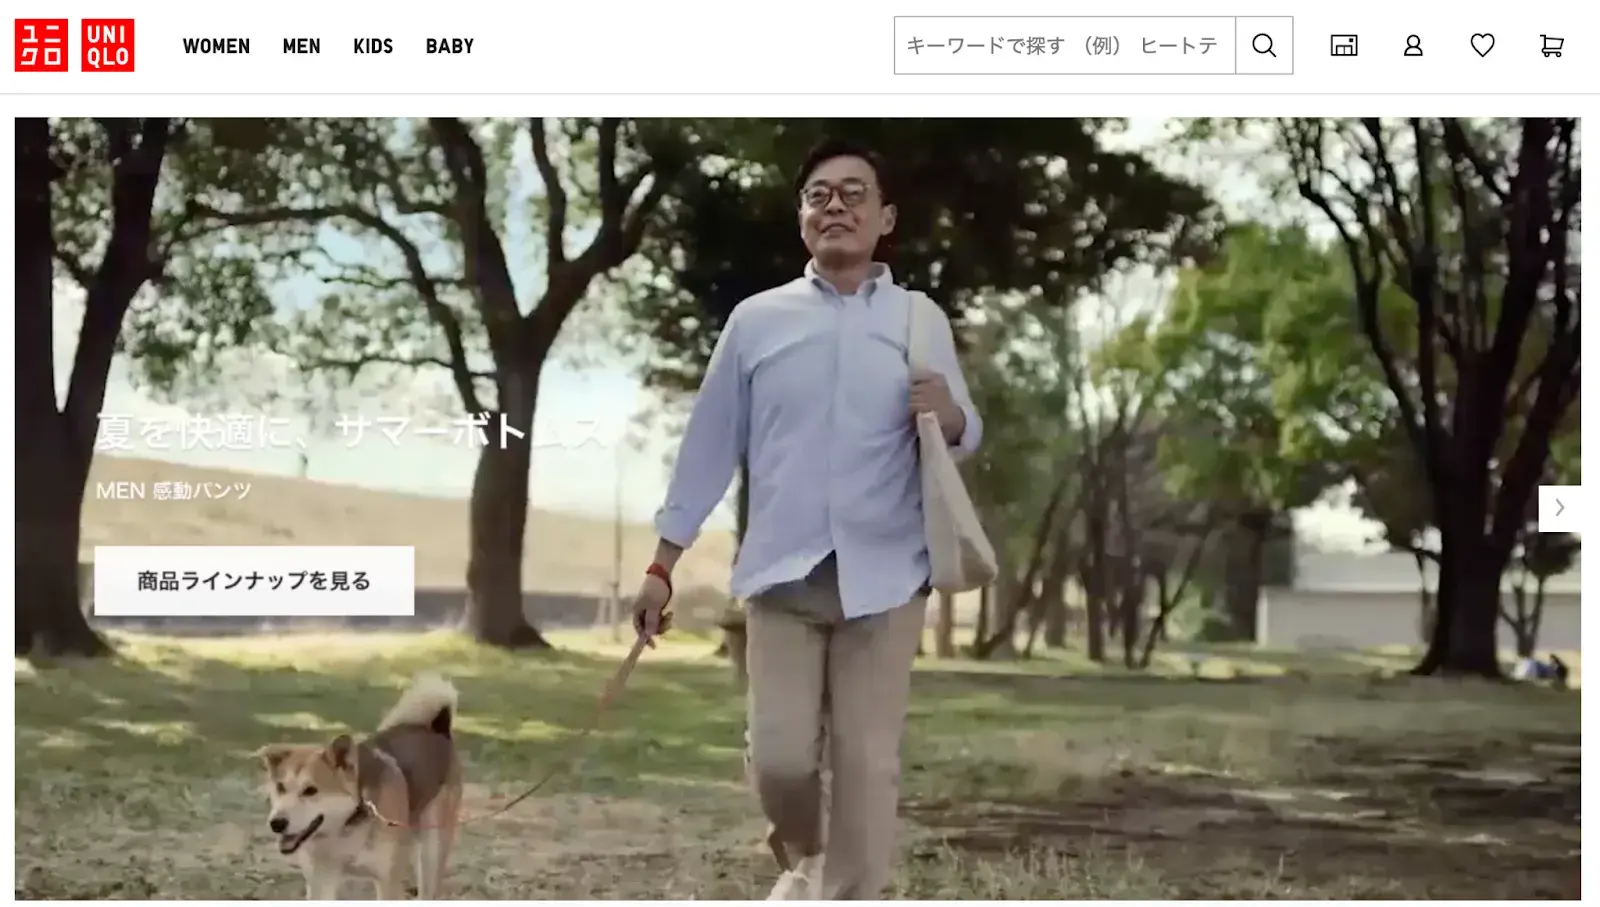
Task: Open the MEN category menu
Action: 301,46
